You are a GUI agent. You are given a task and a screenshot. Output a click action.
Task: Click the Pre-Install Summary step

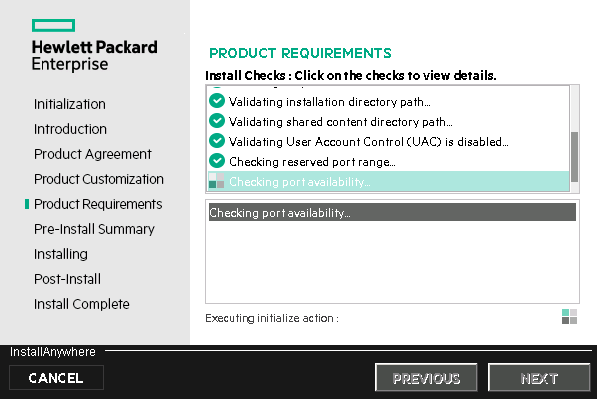[x=94, y=229]
